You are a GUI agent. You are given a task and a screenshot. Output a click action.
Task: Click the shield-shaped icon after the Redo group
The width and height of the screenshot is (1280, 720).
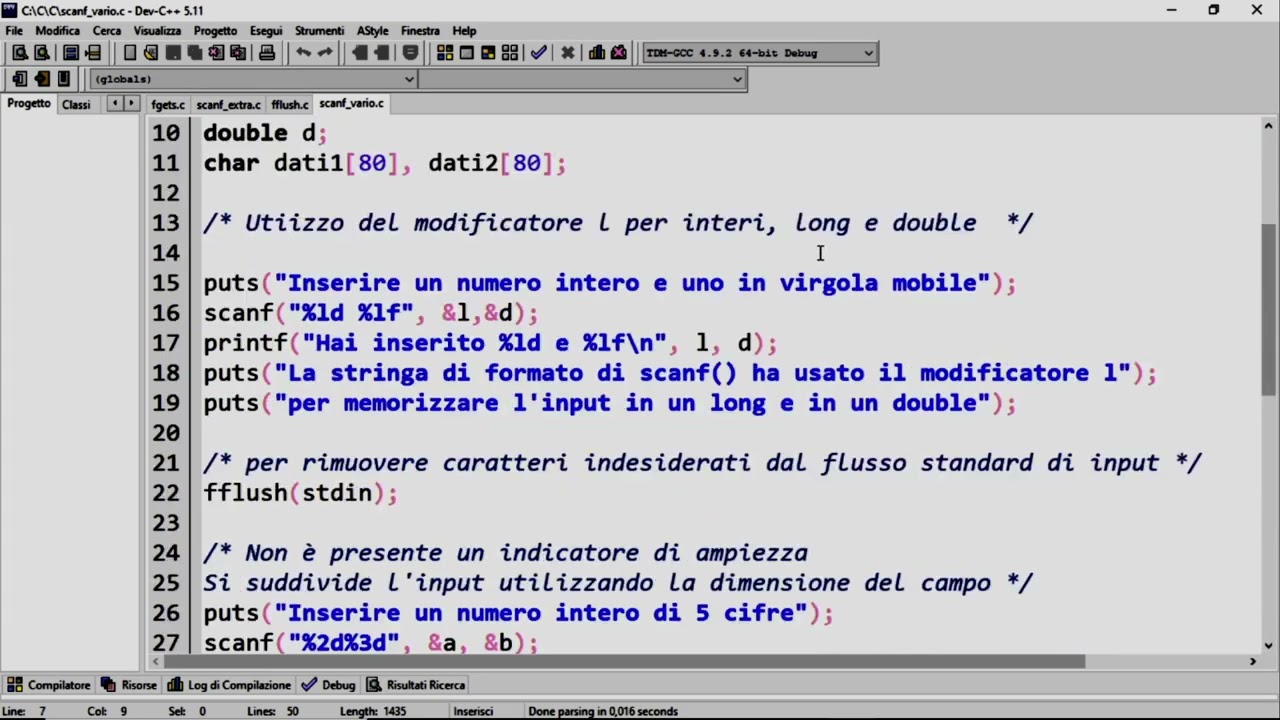(410, 53)
